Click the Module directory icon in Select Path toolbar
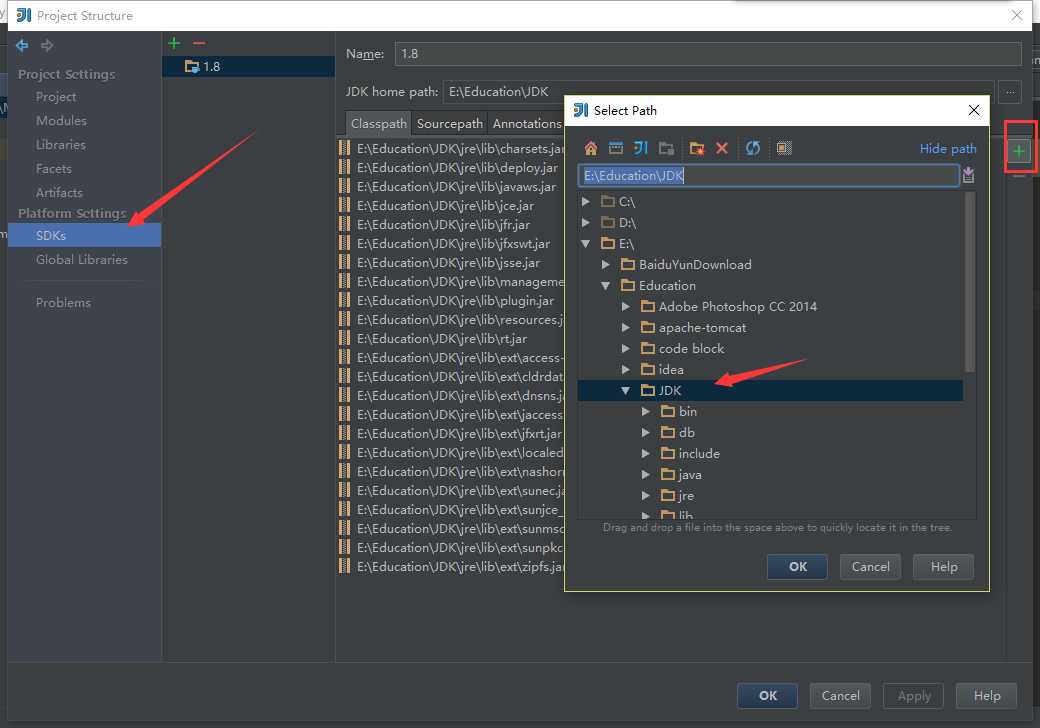The height and width of the screenshot is (728, 1040). tap(667, 149)
